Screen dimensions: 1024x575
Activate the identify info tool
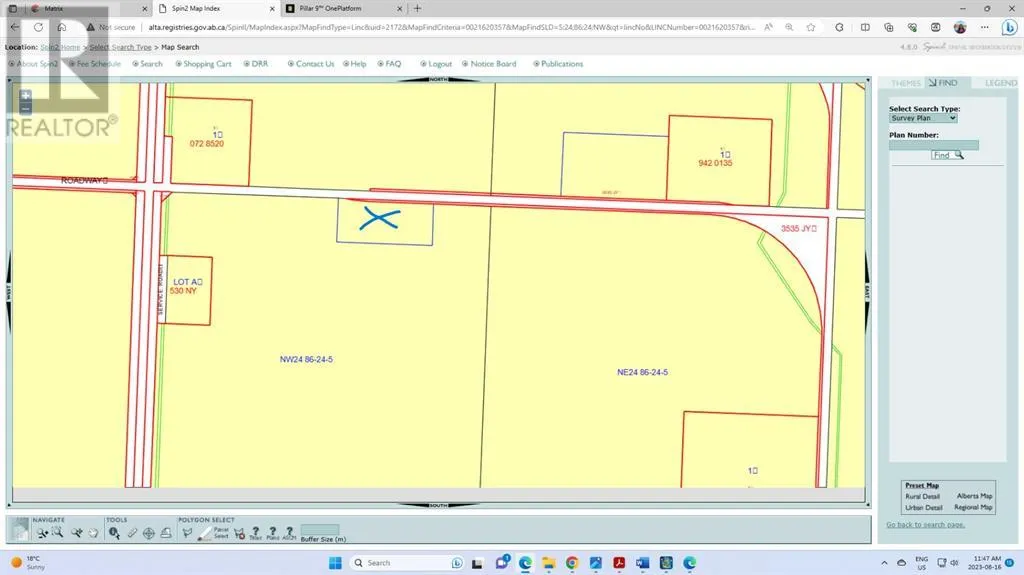point(114,533)
